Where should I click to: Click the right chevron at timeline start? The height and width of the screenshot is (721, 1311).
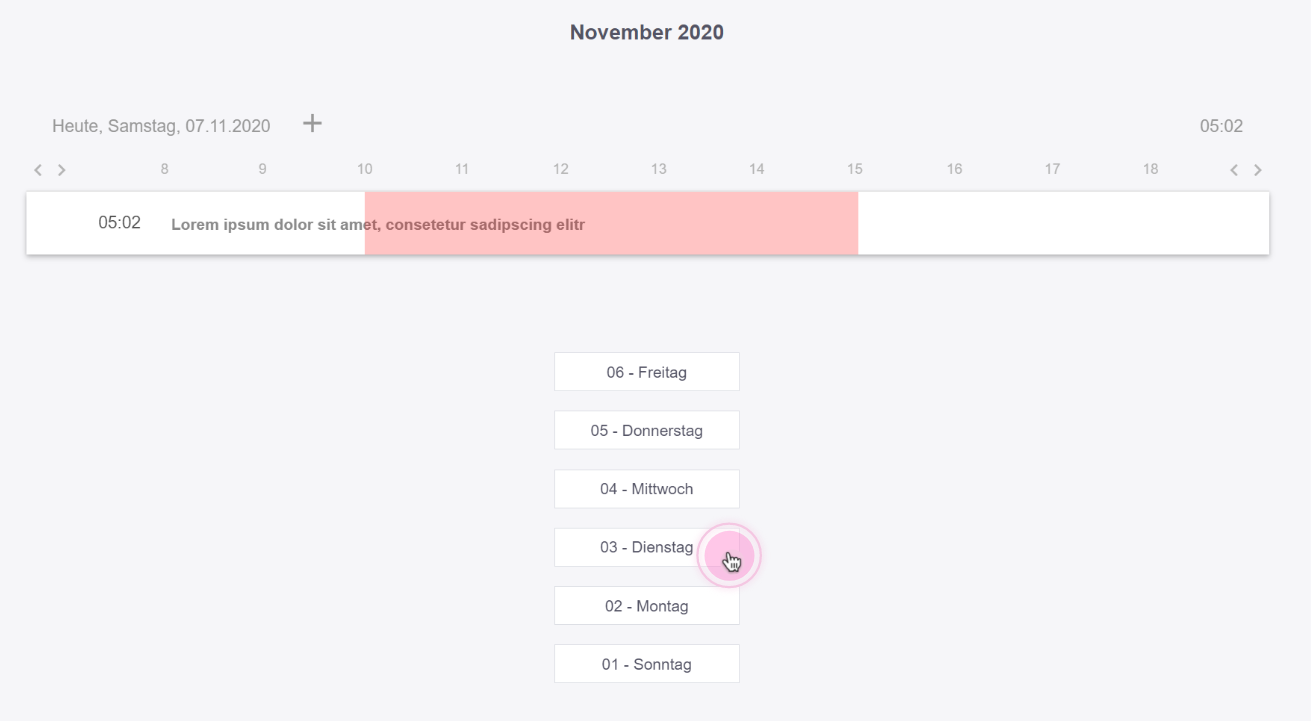point(61,170)
